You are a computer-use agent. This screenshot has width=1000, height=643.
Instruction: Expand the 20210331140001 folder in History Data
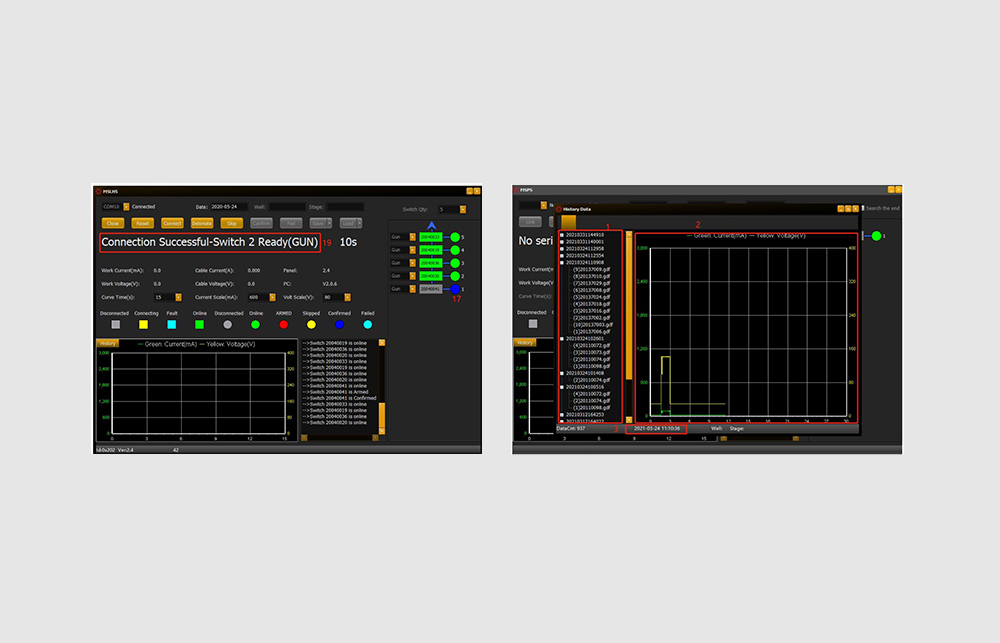561,242
